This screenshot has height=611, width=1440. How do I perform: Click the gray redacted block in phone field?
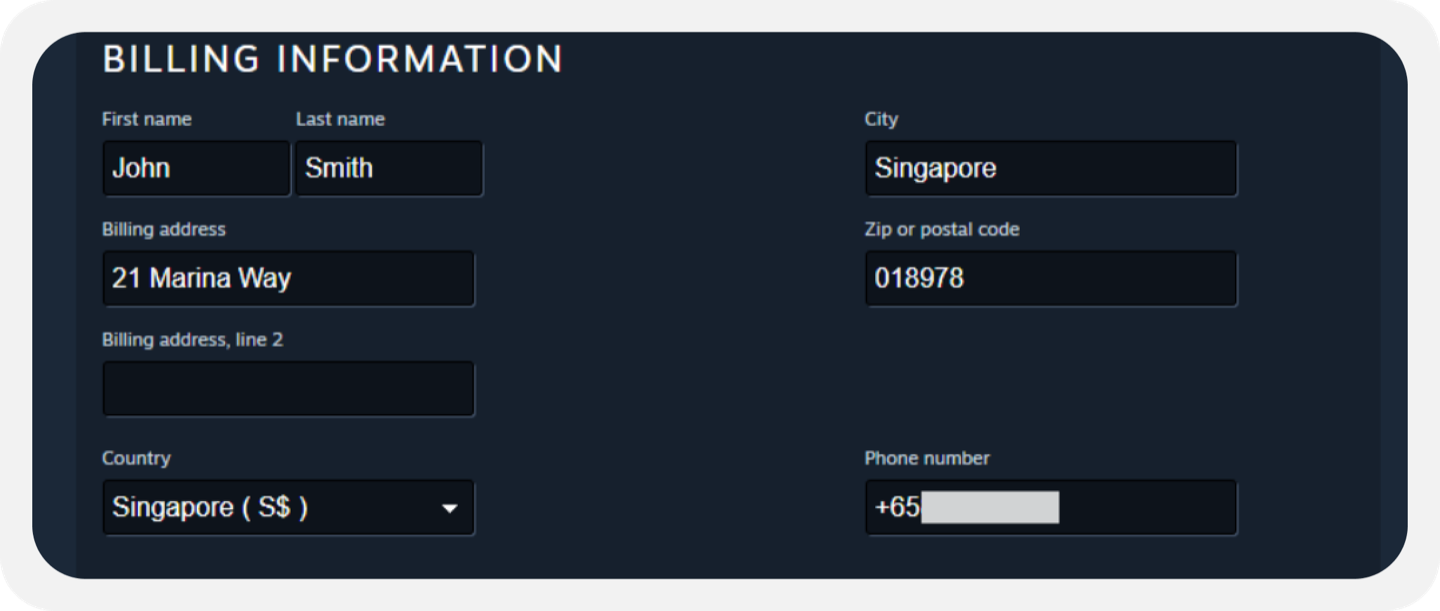click(990, 507)
